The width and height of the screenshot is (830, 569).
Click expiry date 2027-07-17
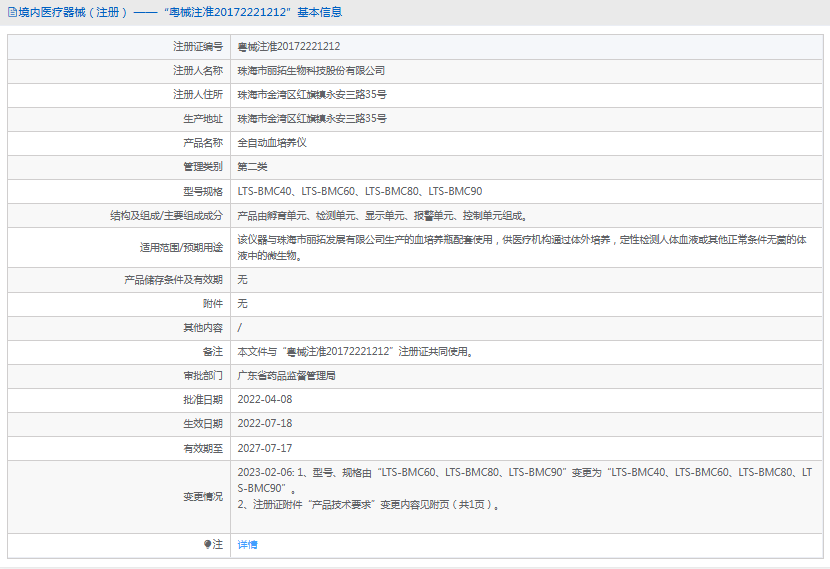coord(265,448)
